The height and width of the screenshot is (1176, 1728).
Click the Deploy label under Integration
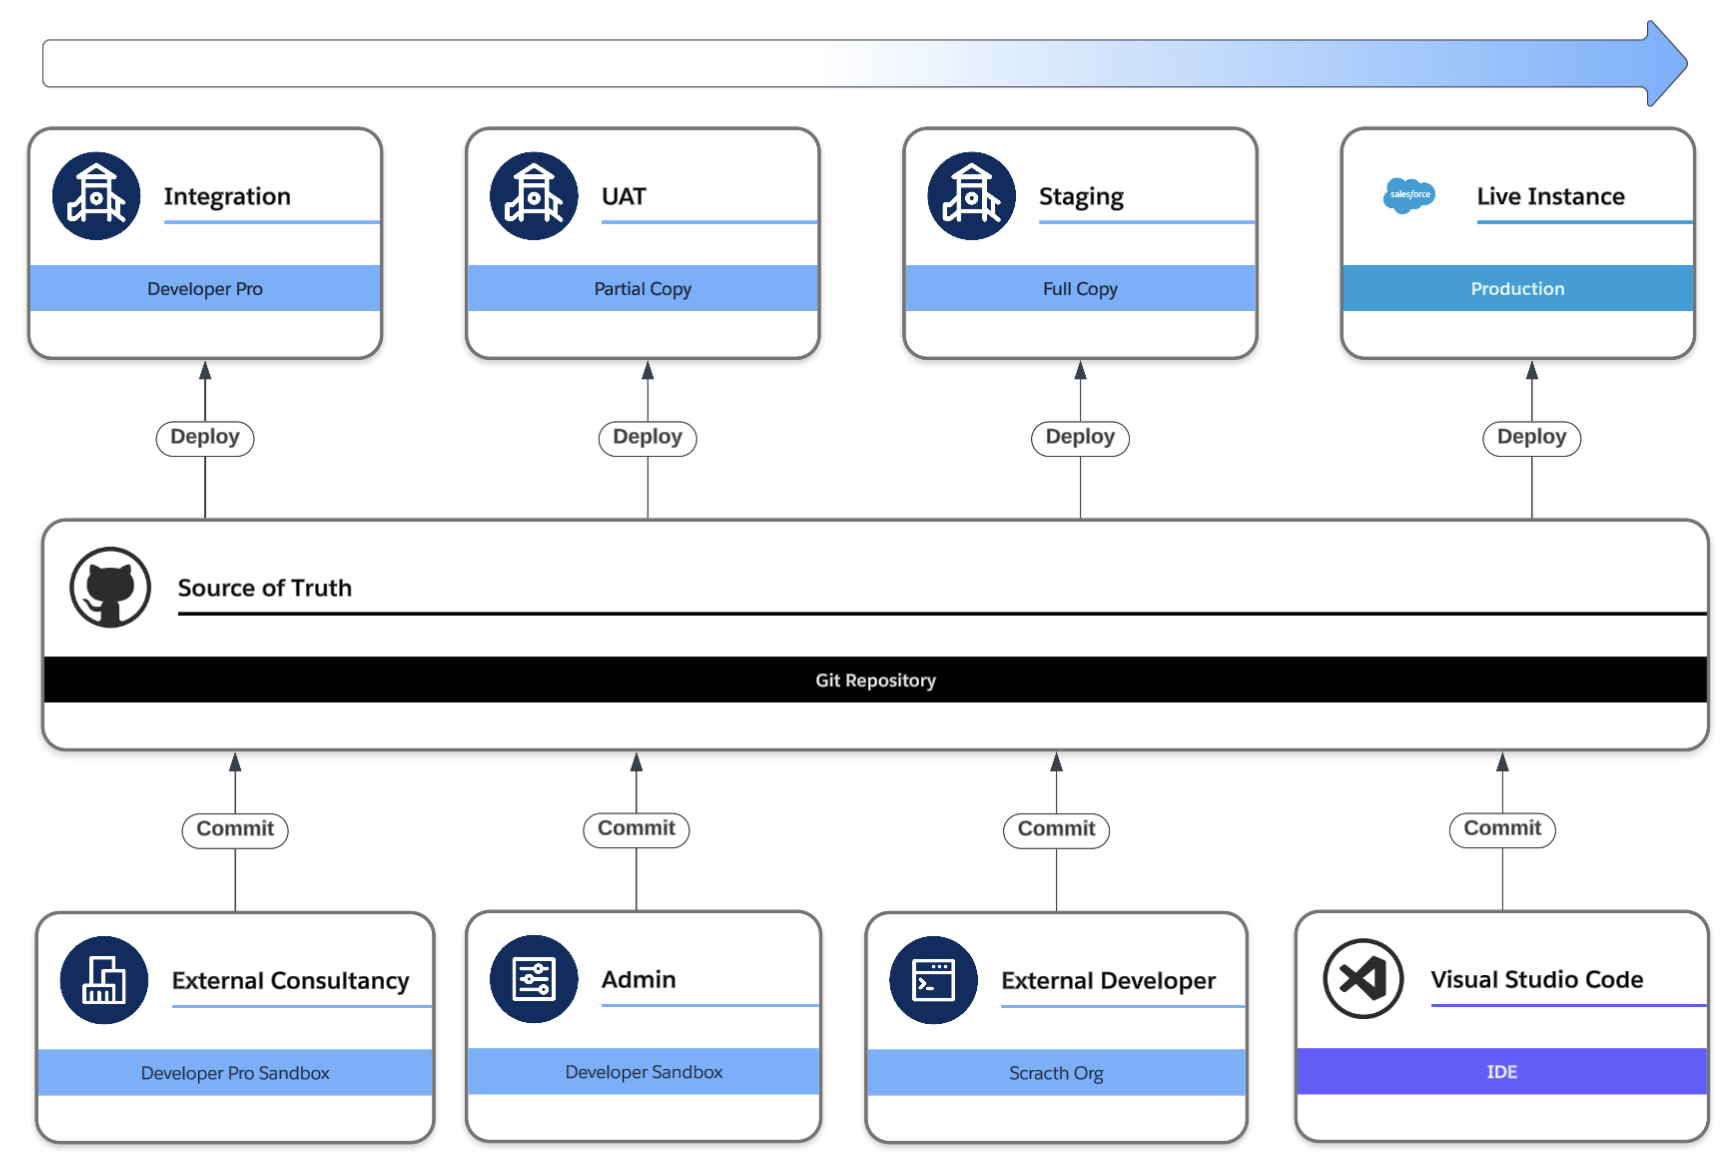[205, 437]
